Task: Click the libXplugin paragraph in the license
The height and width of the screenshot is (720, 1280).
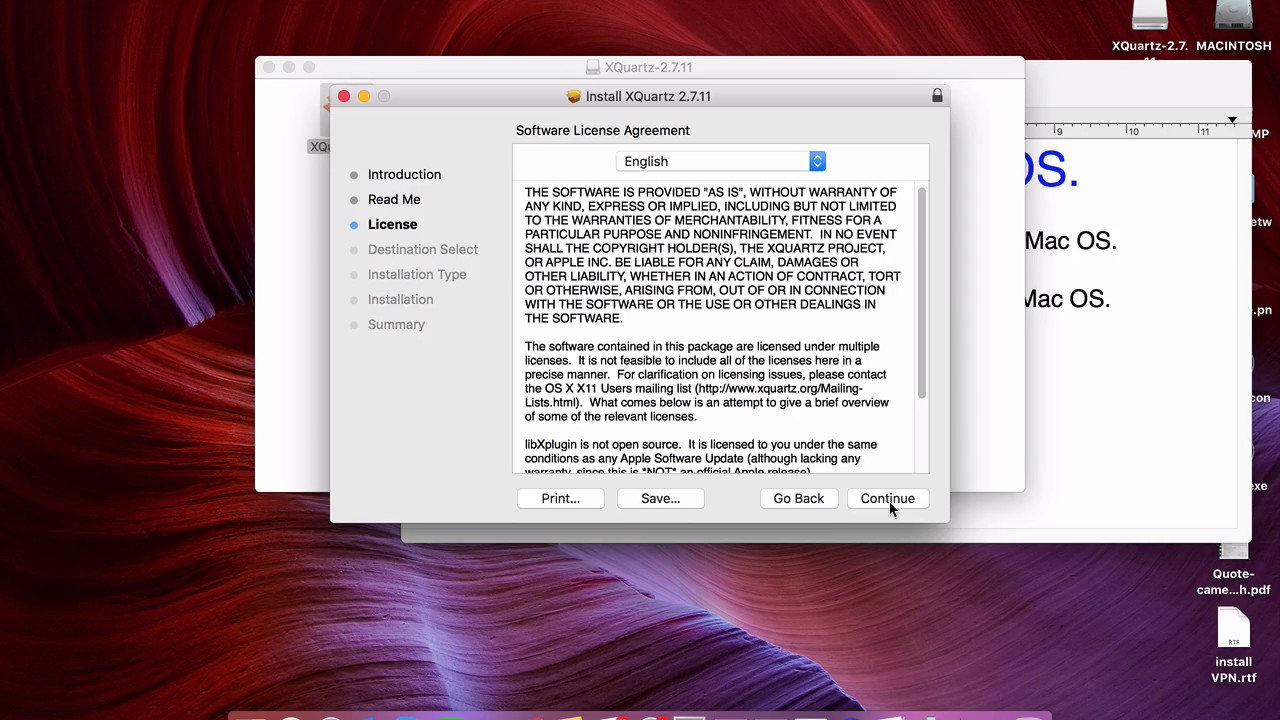Action: click(x=701, y=458)
